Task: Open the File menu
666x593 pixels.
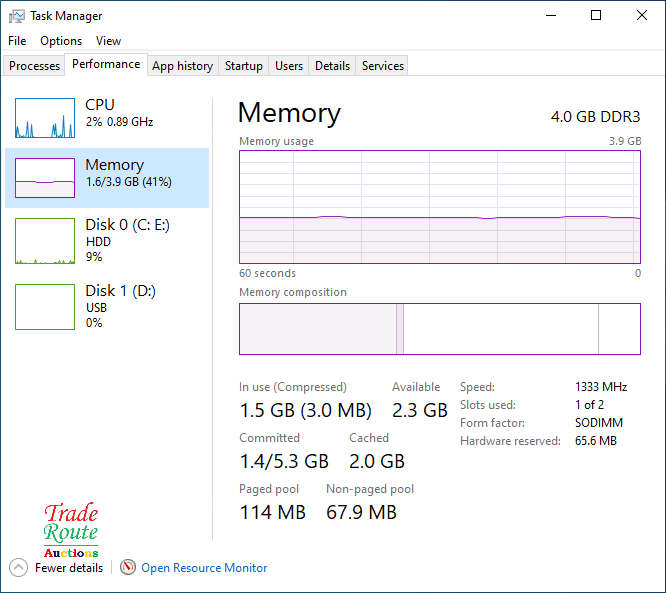Action: pyautogui.click(x=17, y=41)
